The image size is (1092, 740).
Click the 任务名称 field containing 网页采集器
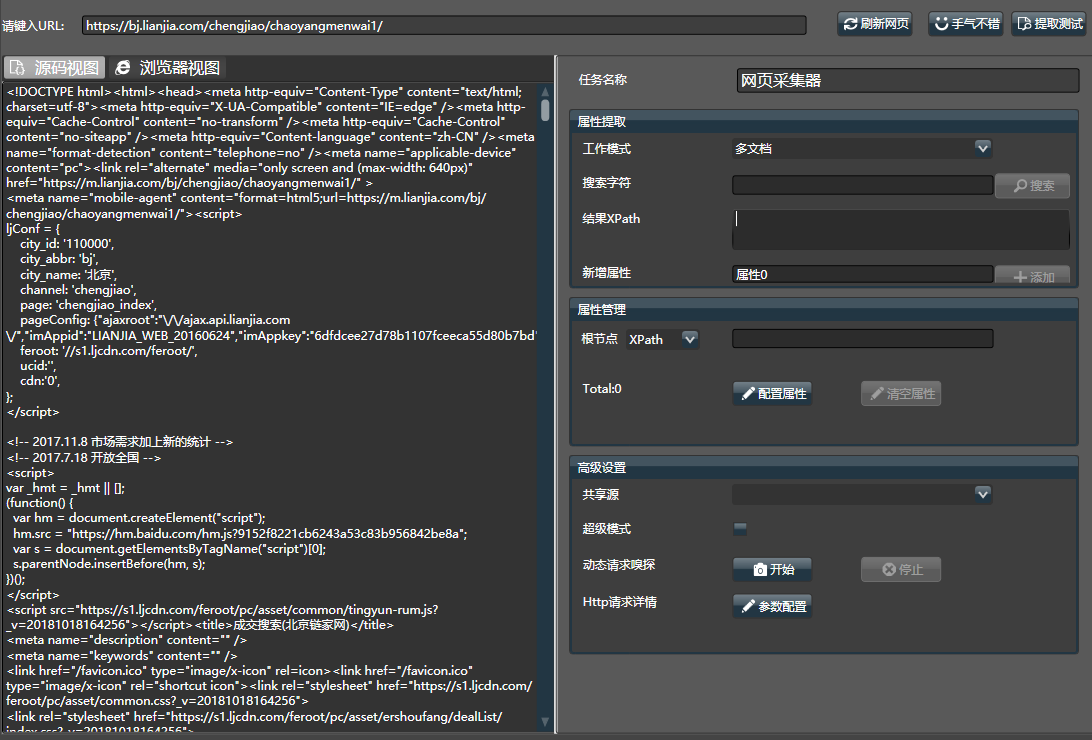pyautogui.click(x=908, y=81)
